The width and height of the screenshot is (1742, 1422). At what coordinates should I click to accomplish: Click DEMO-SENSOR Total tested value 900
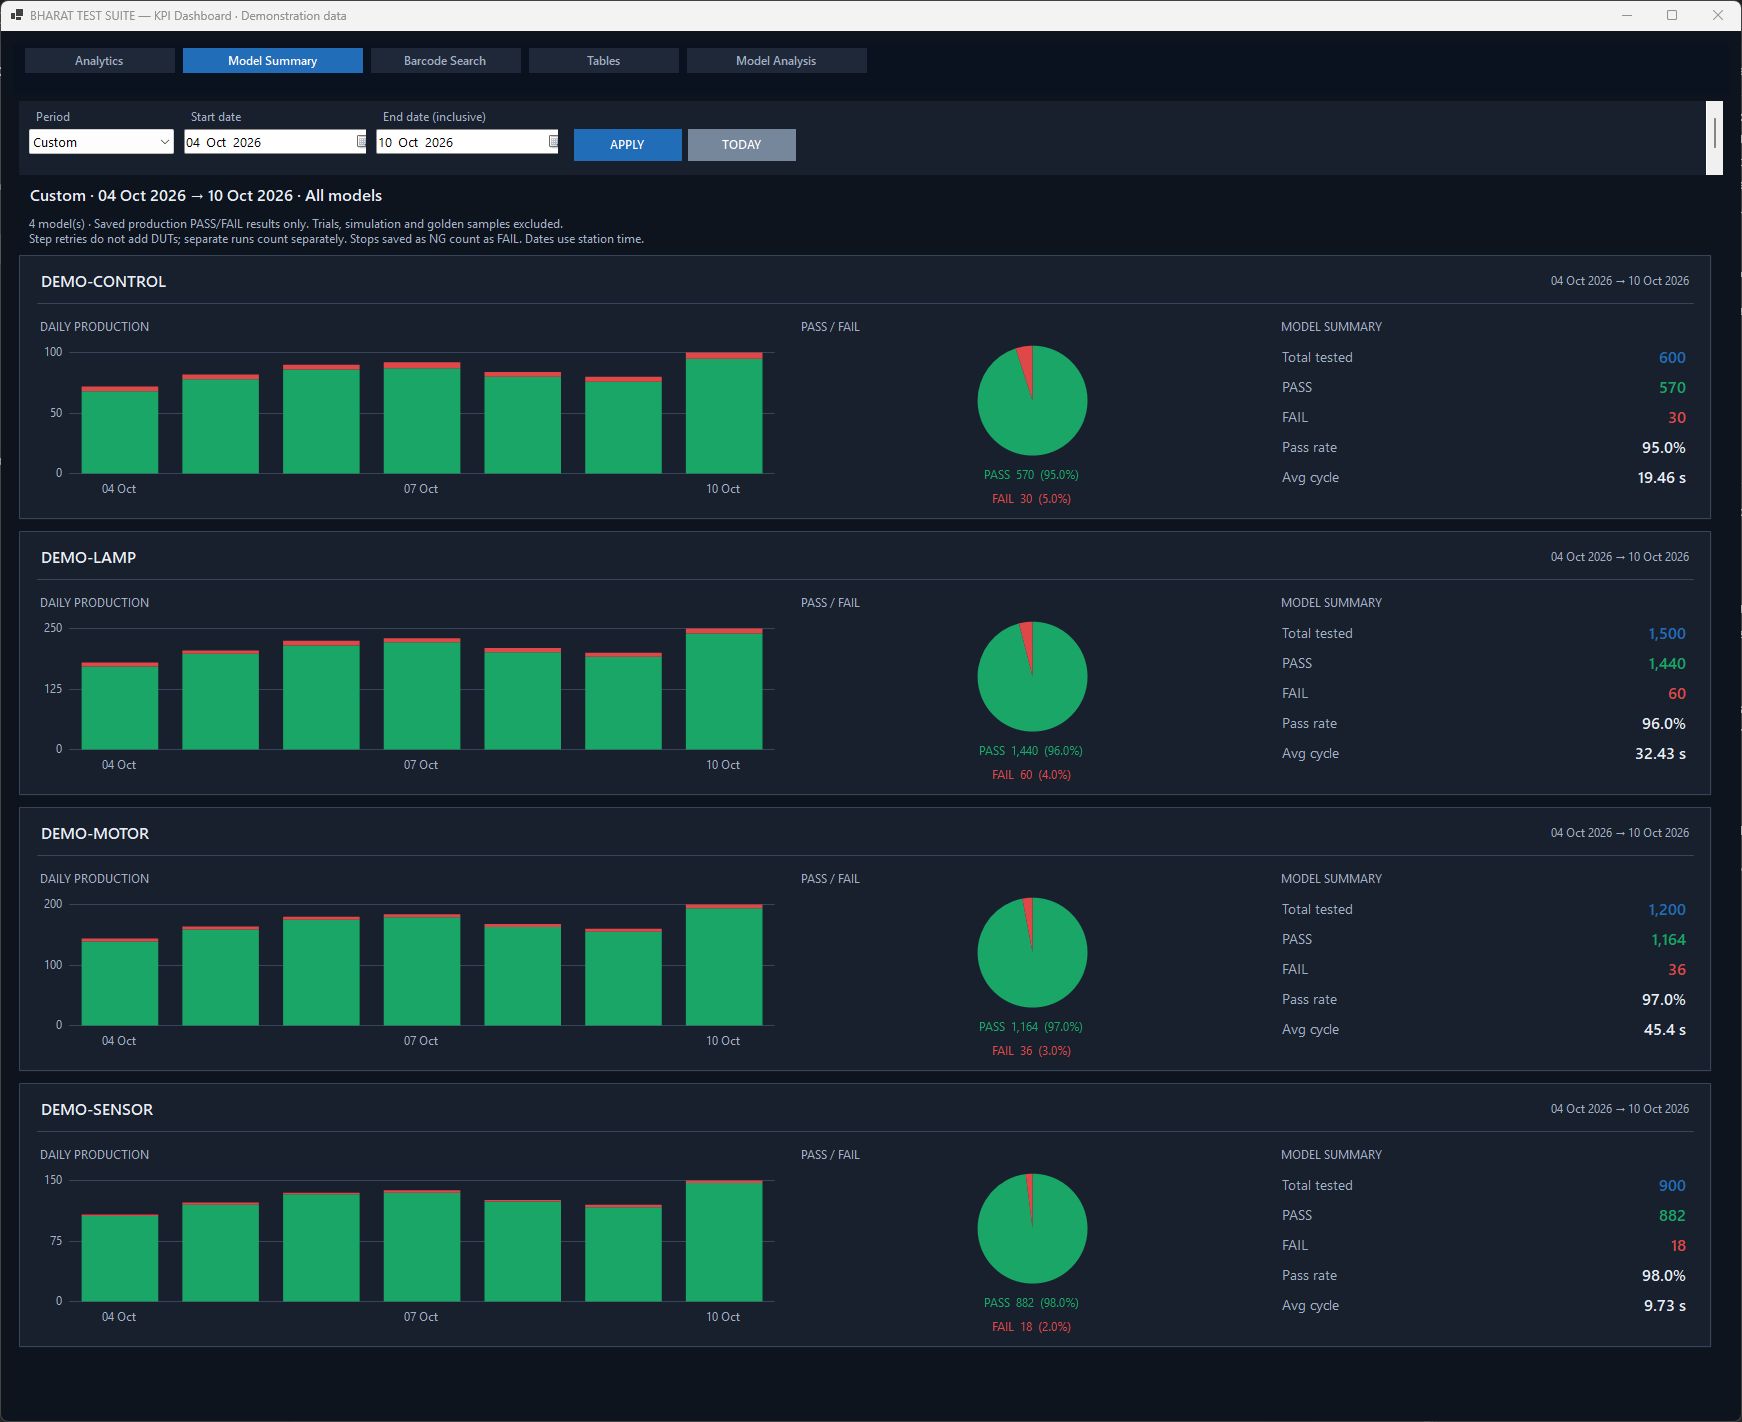click(1672, 1186)
